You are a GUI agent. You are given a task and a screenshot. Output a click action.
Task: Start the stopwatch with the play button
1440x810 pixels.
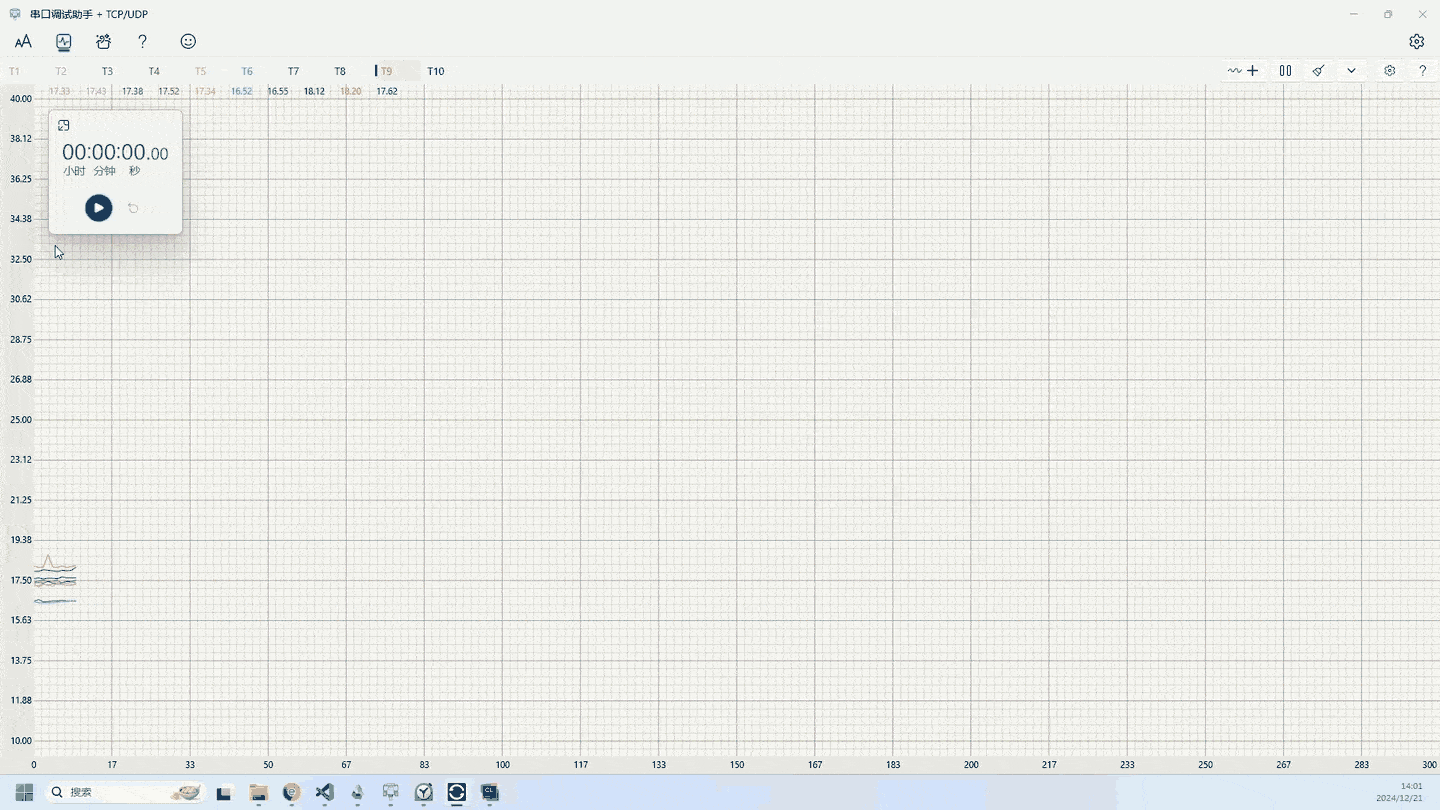tap(98, 208)
